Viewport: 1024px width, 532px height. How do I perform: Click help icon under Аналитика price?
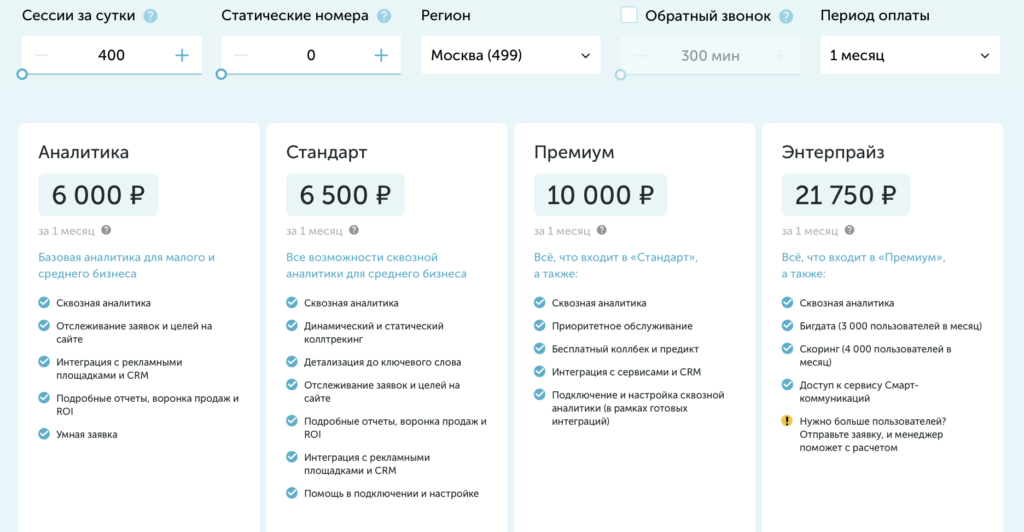[106, 230]
